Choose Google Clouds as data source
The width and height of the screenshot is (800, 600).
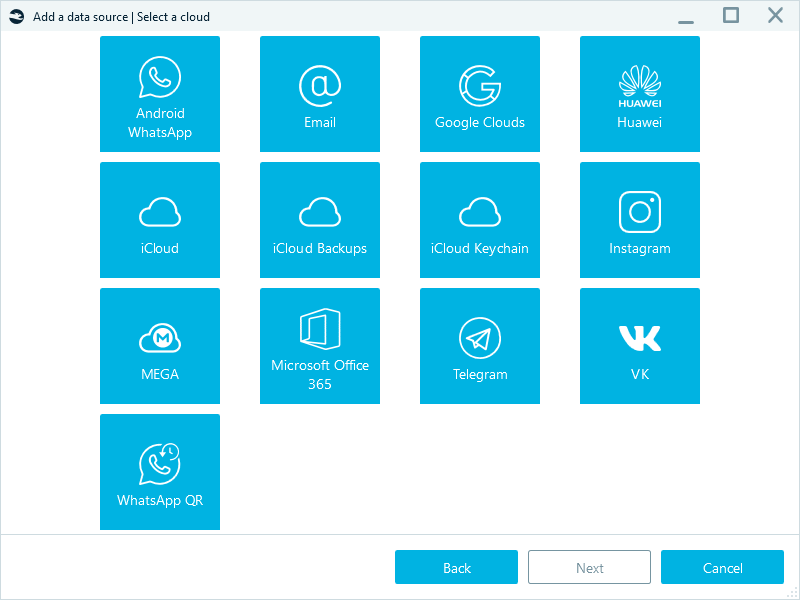coord(480,94)
